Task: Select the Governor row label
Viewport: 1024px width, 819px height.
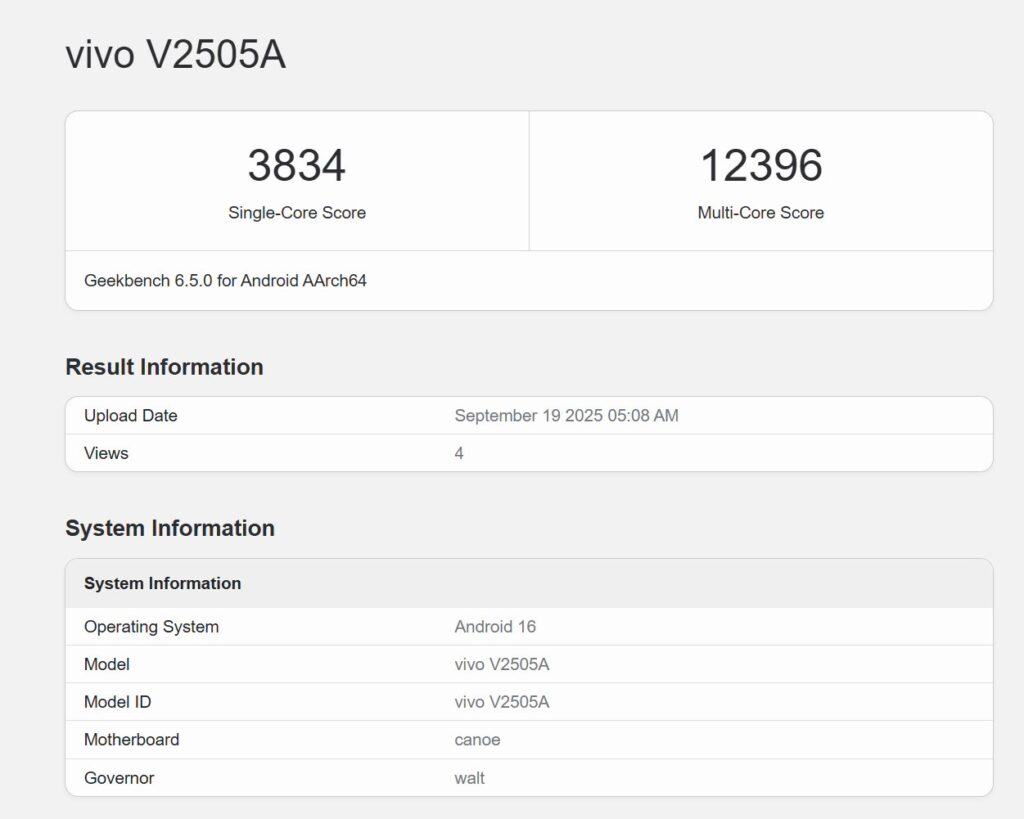Action: (119, 778)
